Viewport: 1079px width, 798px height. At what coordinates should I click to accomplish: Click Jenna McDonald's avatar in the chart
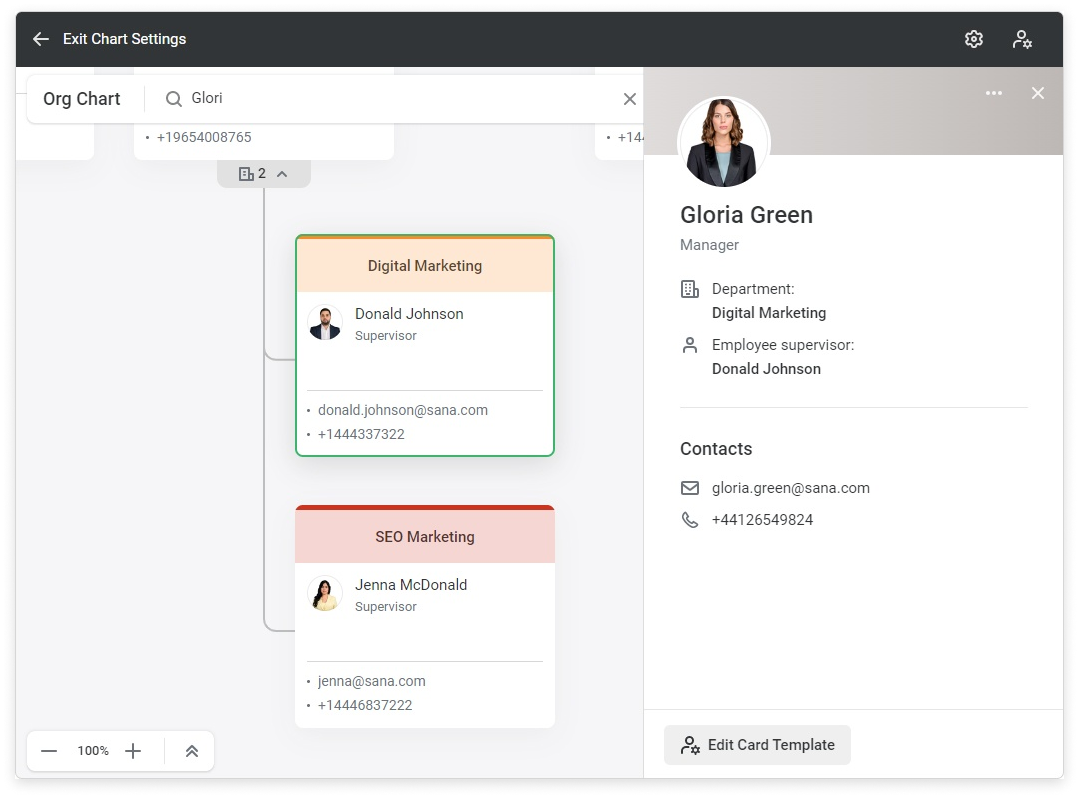coord(325,594)
